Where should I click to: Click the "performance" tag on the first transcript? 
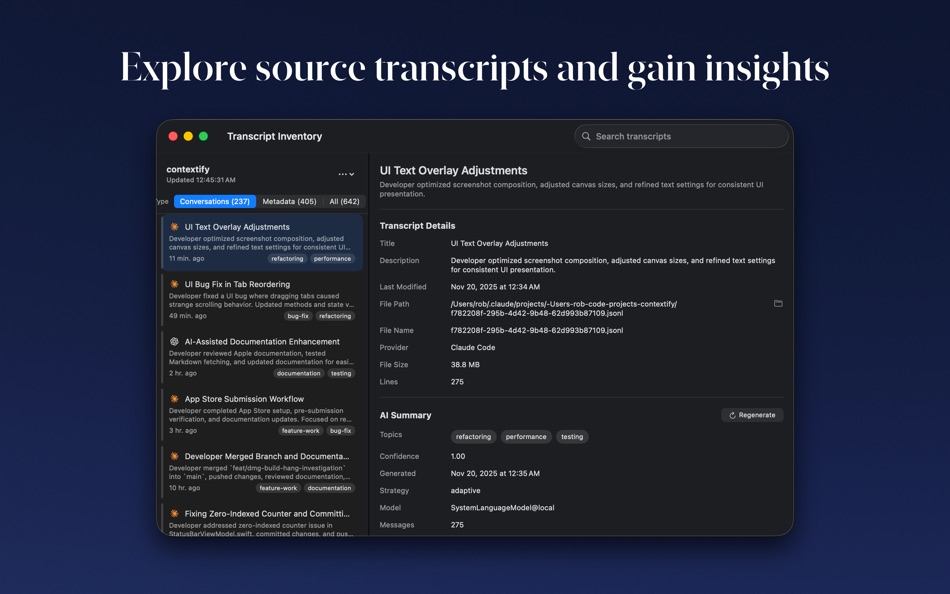tap(333, 258)
